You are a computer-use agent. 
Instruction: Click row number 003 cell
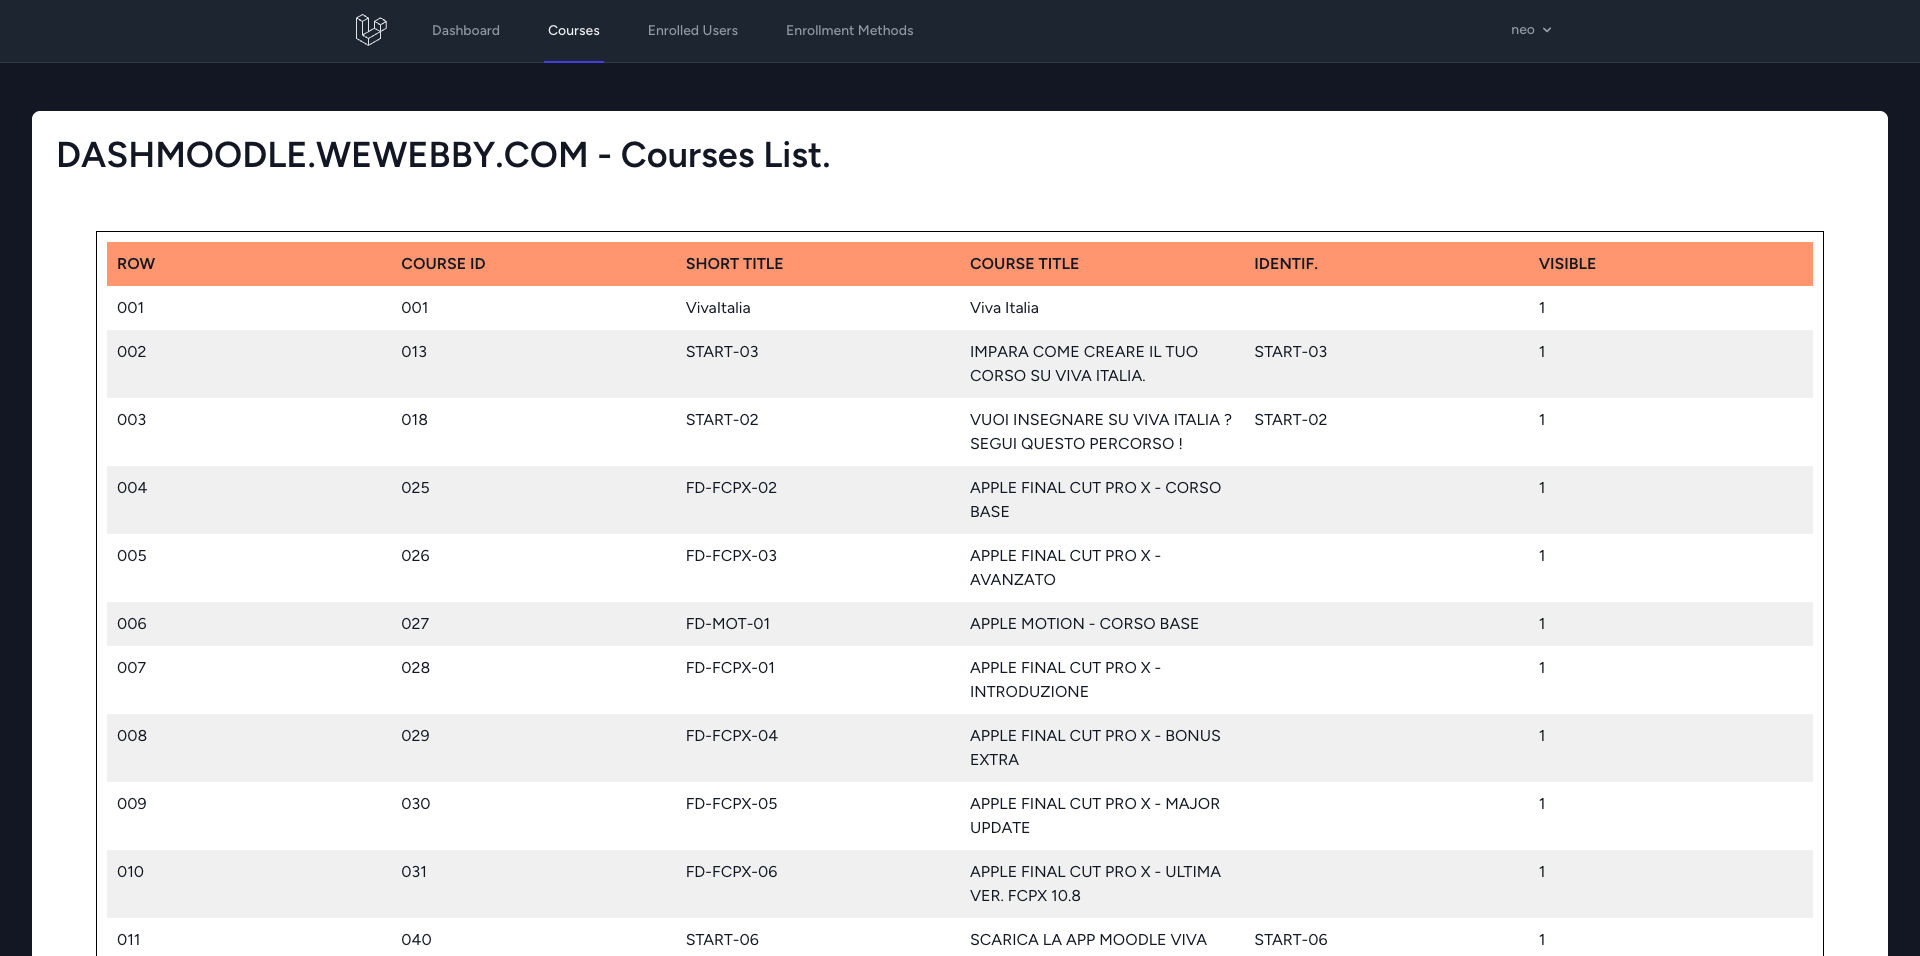[x=131, y=420]
